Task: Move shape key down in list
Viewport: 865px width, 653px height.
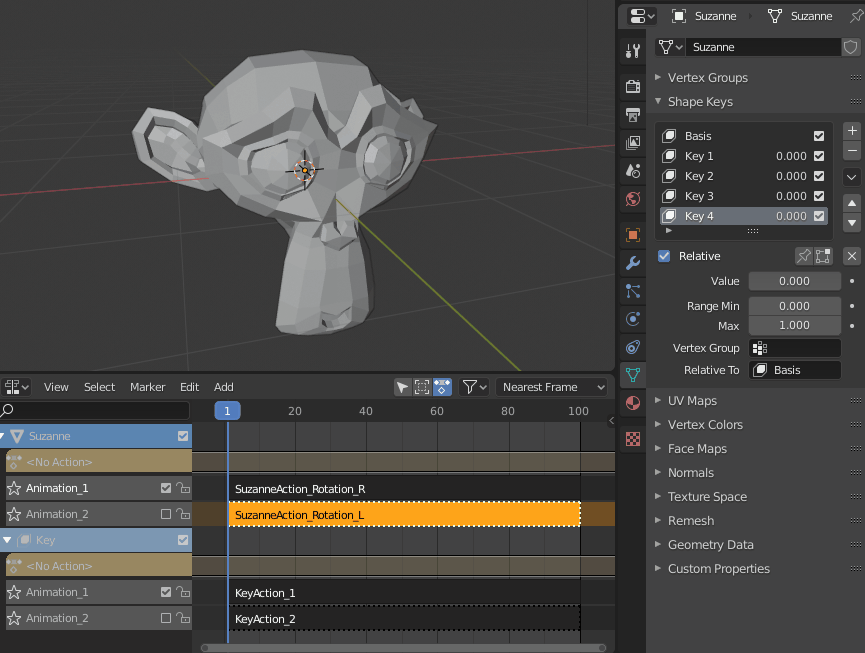Action: [852, 223]
